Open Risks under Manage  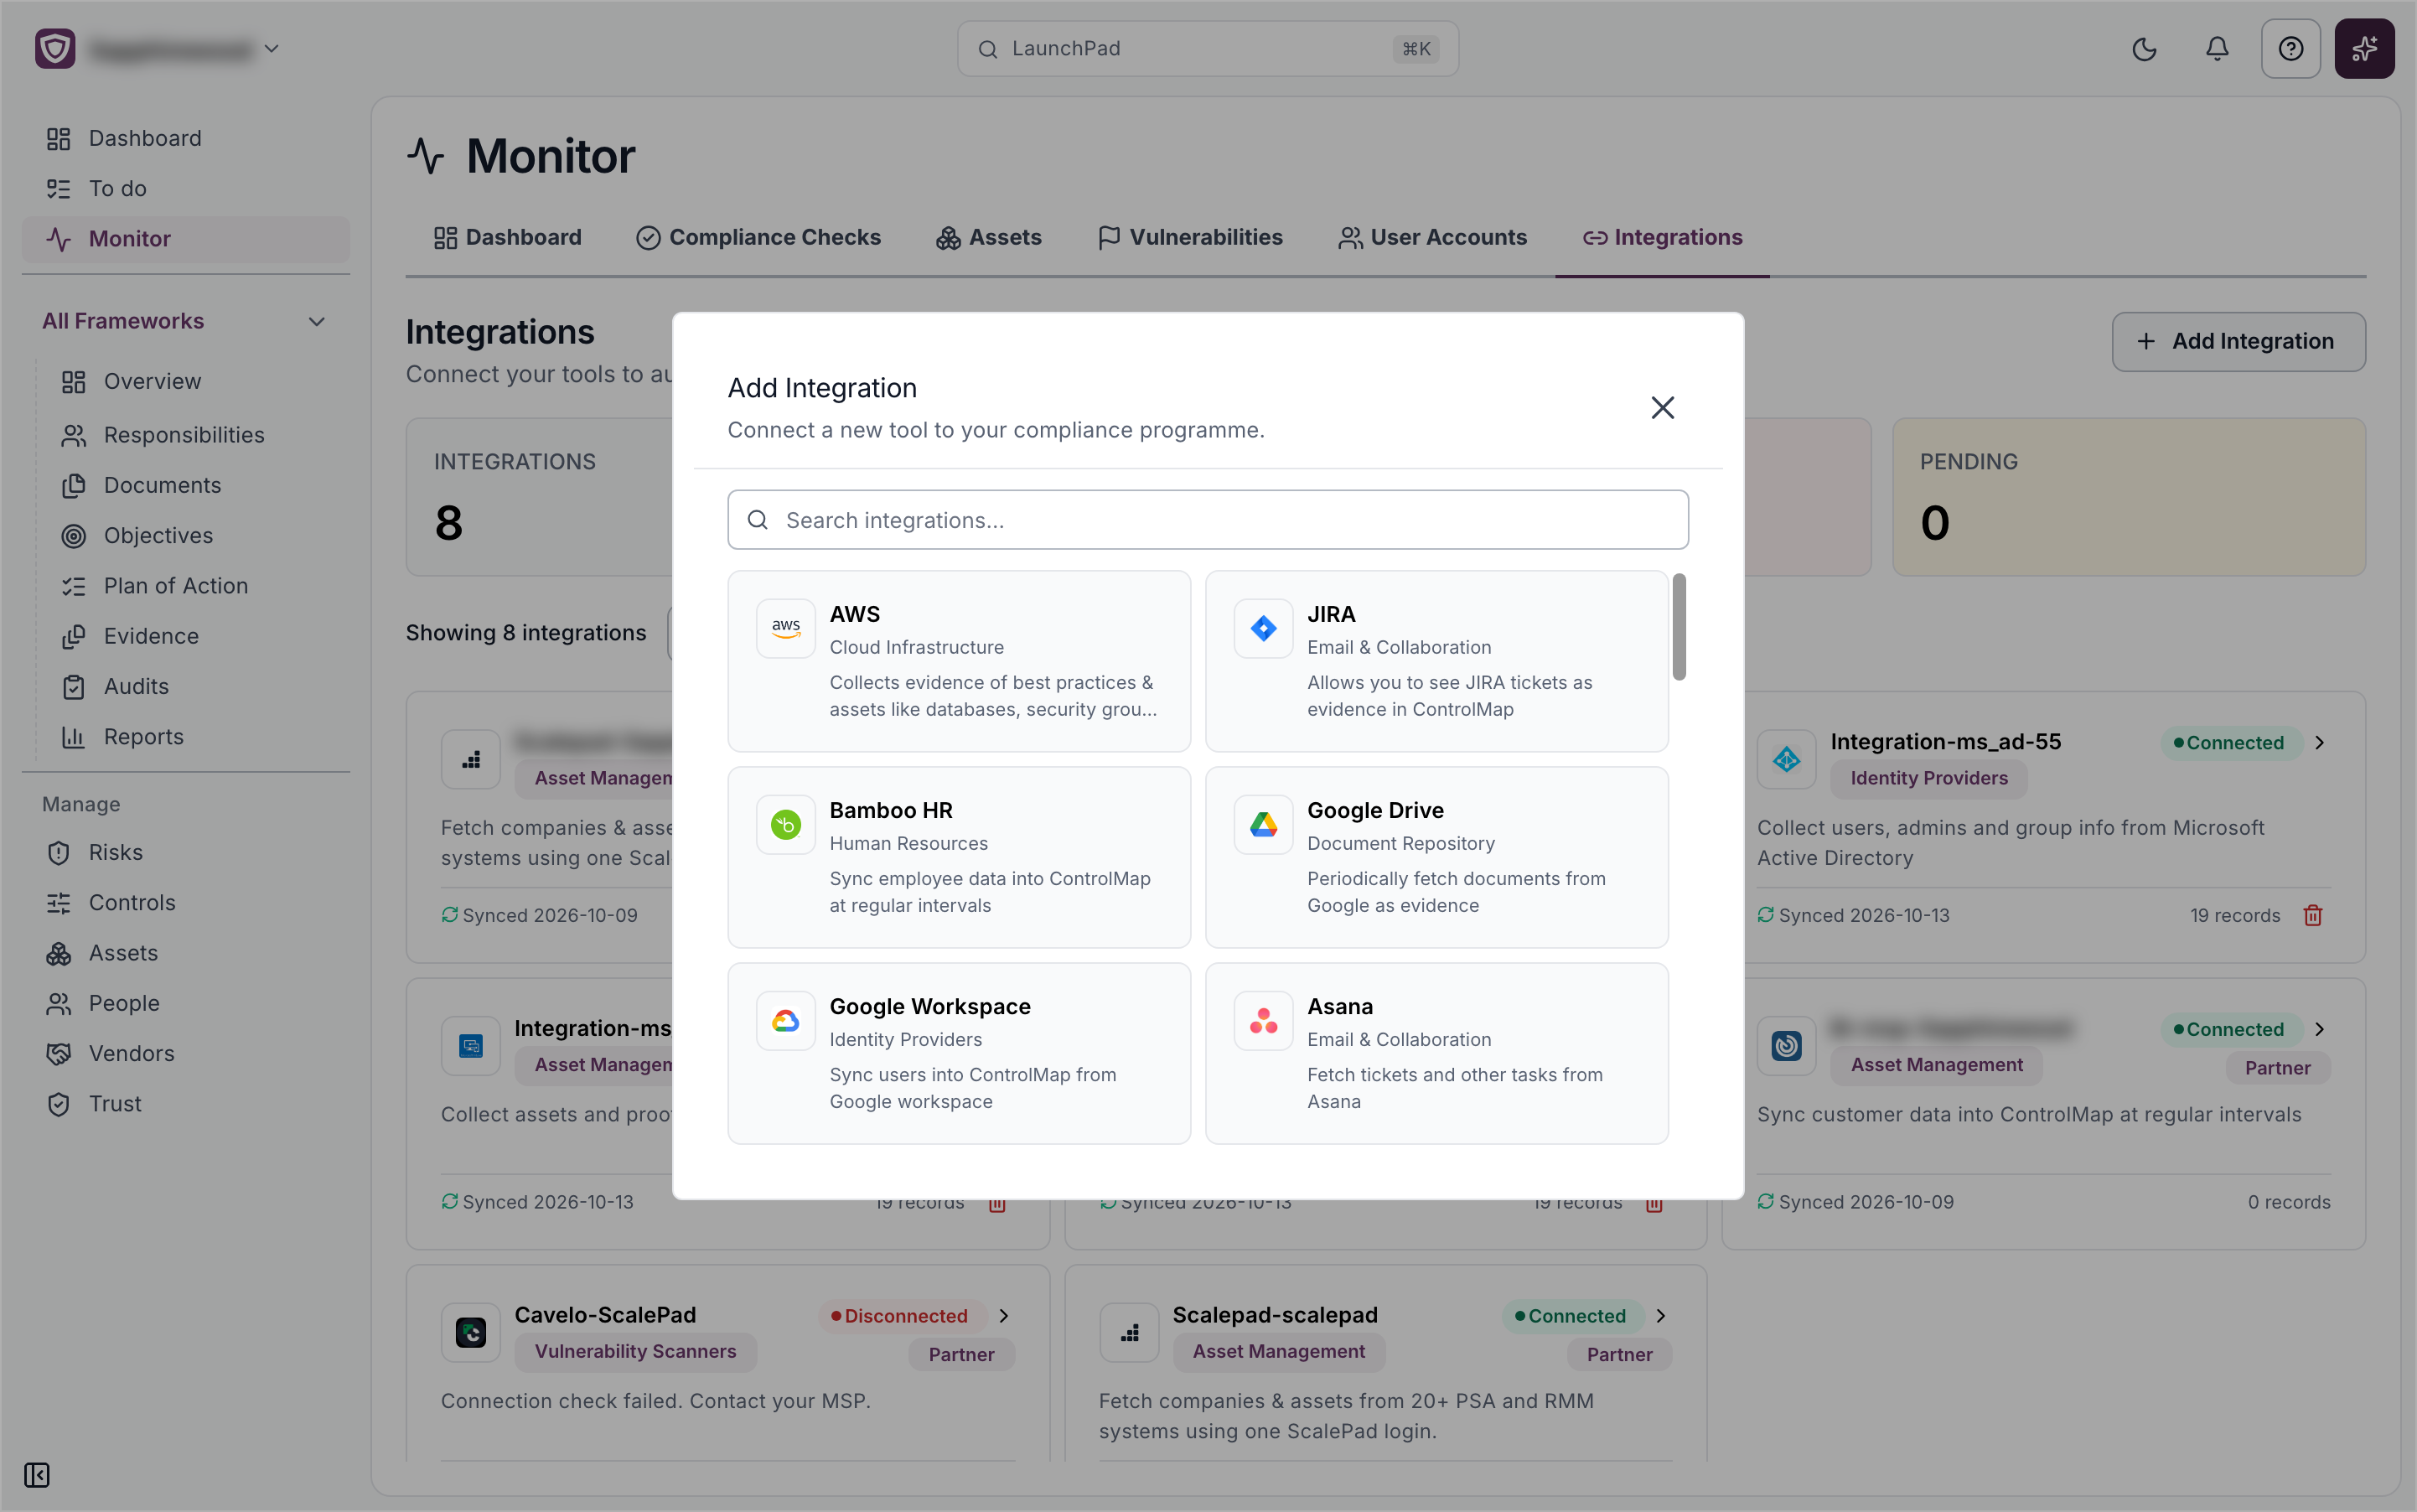pyautogui.click(x=186, y=852)
